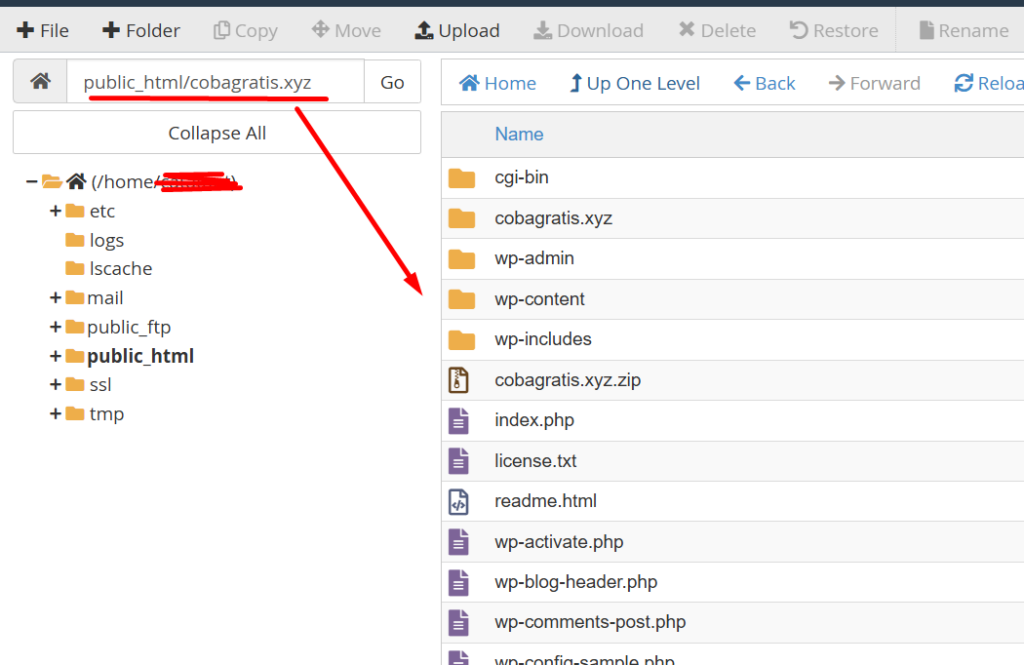Click the Up One Level navigation link
Image resolution: width=1024 pixels, height=665 pixels.
pos(634,83)
